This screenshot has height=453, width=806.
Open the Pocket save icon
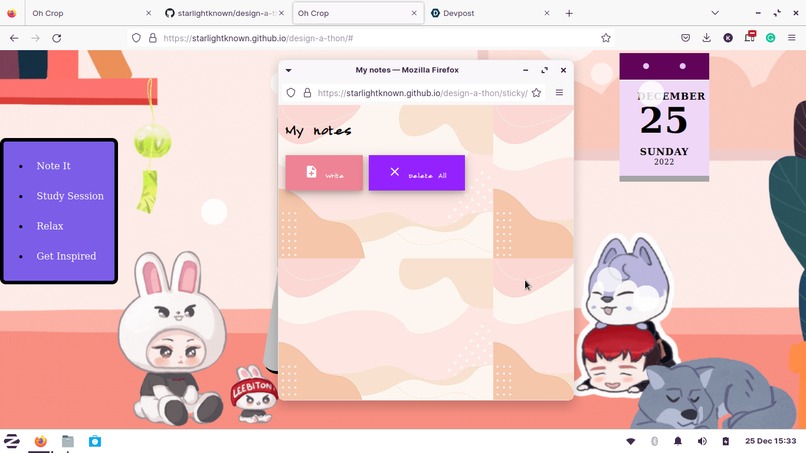coord(685,38)
